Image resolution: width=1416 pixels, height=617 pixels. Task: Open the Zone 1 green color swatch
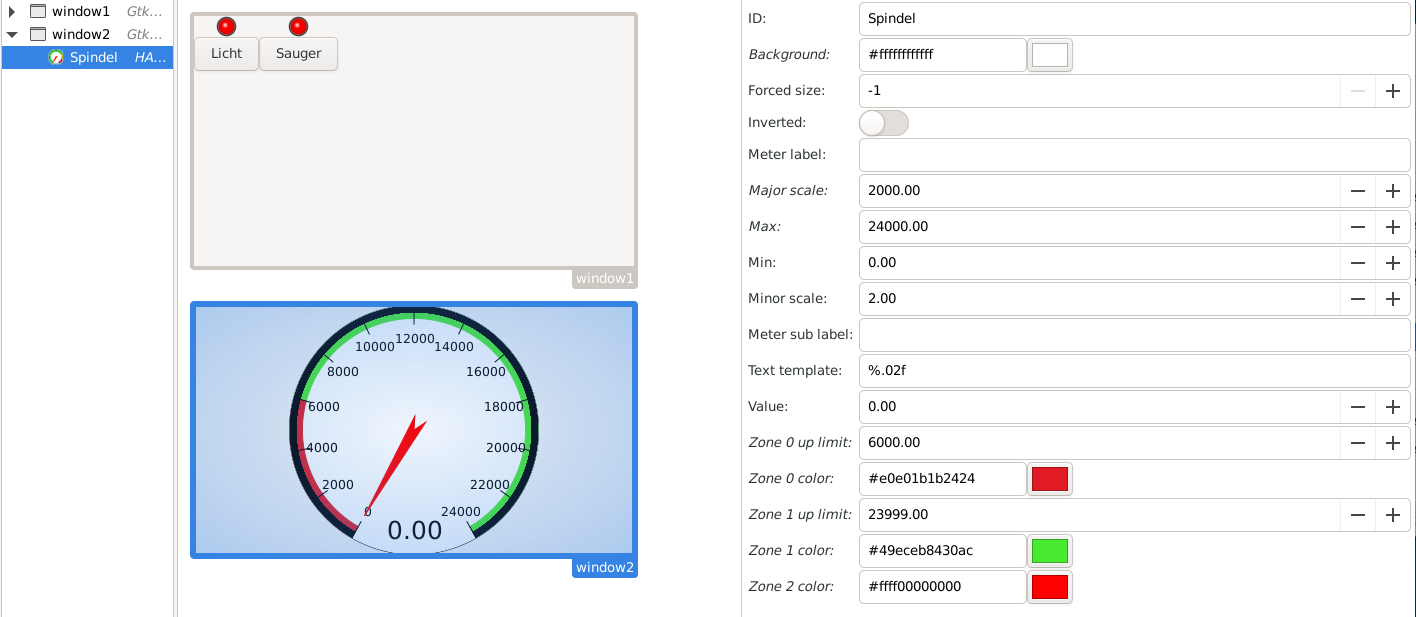tap(1049, 551)
